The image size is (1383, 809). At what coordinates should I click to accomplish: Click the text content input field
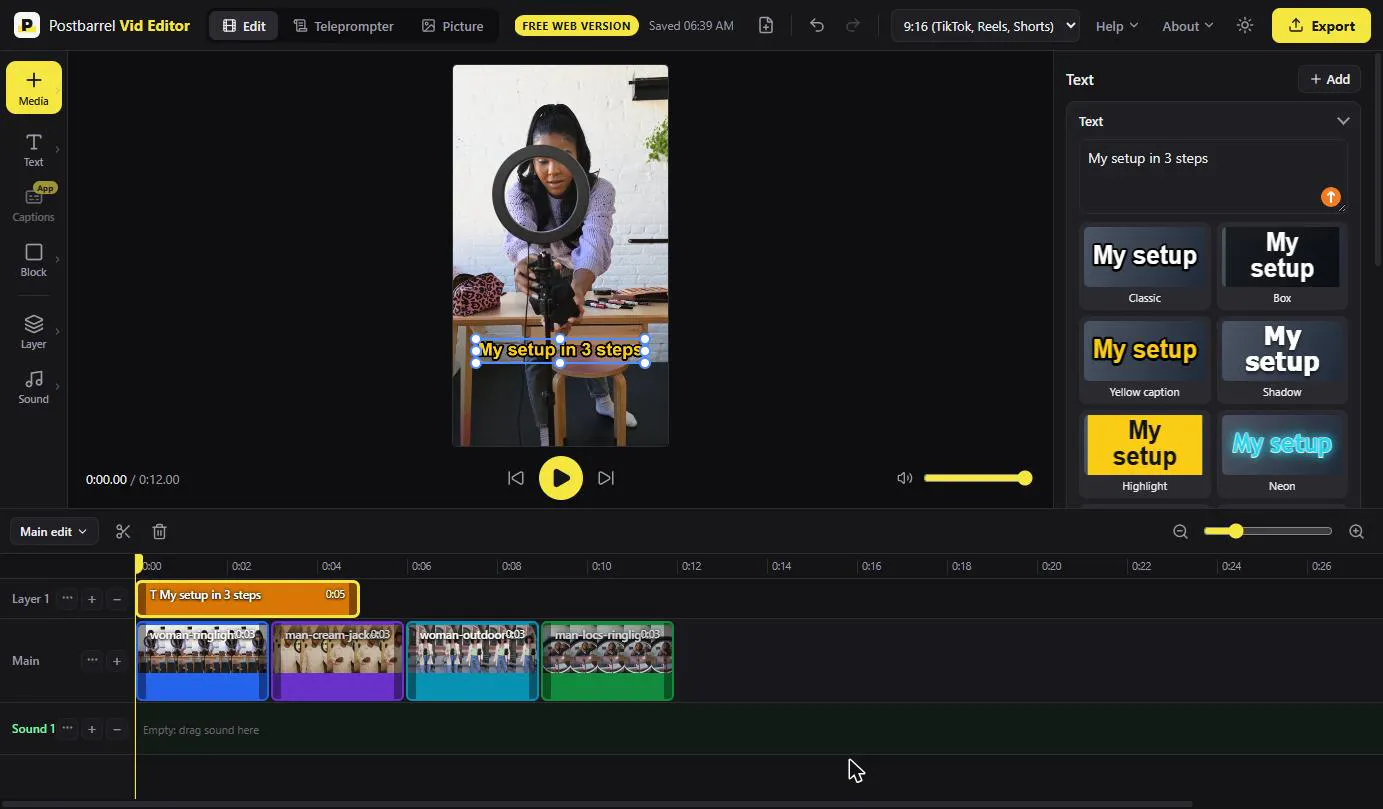click(x=1212, y=176)
